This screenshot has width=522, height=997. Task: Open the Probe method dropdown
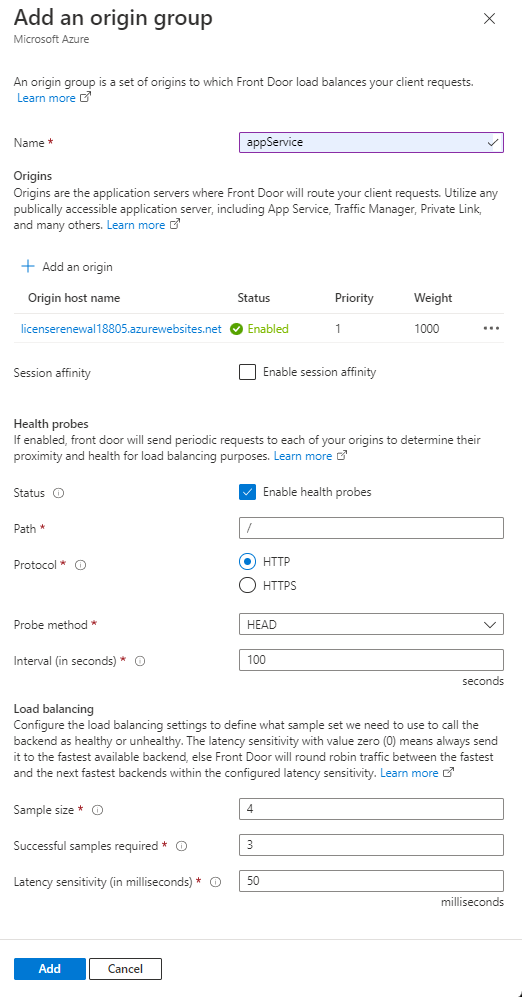pyautogui.click(x=371, y=624)
